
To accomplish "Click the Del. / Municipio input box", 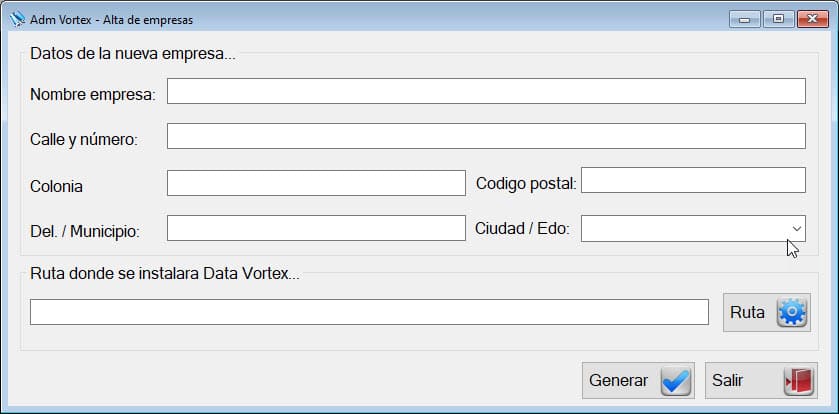I will coord(316,228).
